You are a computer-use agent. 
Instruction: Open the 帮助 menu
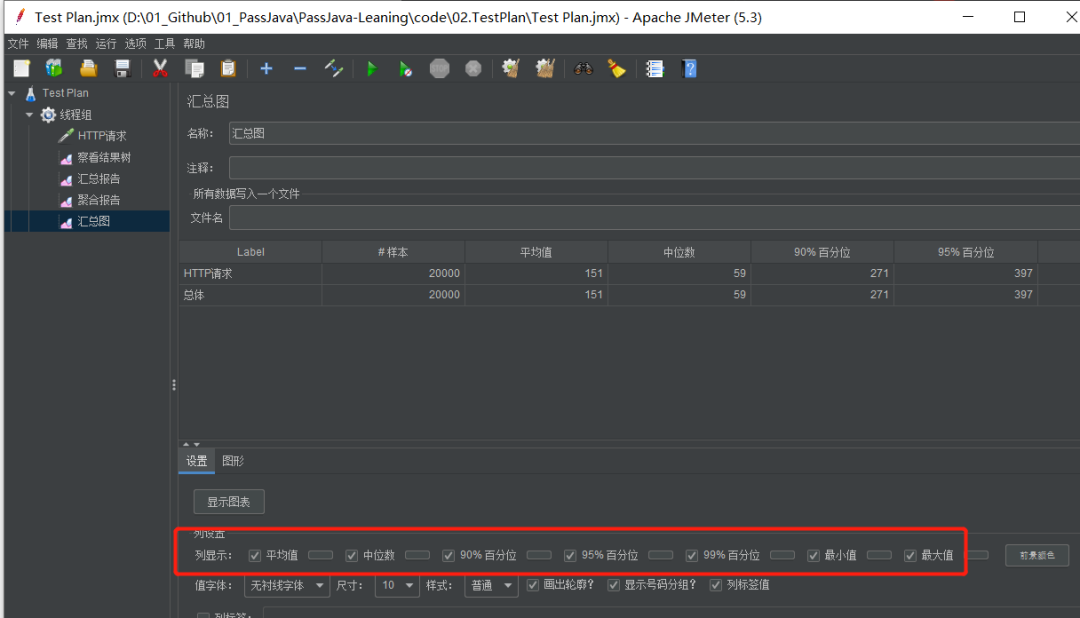194,43
